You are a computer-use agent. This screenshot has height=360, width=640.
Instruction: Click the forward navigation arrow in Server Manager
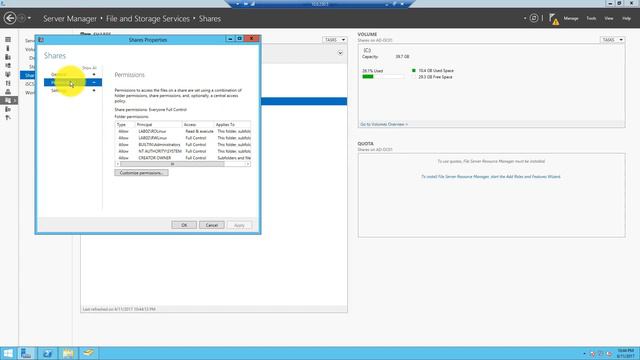click(x=22, y=18)
